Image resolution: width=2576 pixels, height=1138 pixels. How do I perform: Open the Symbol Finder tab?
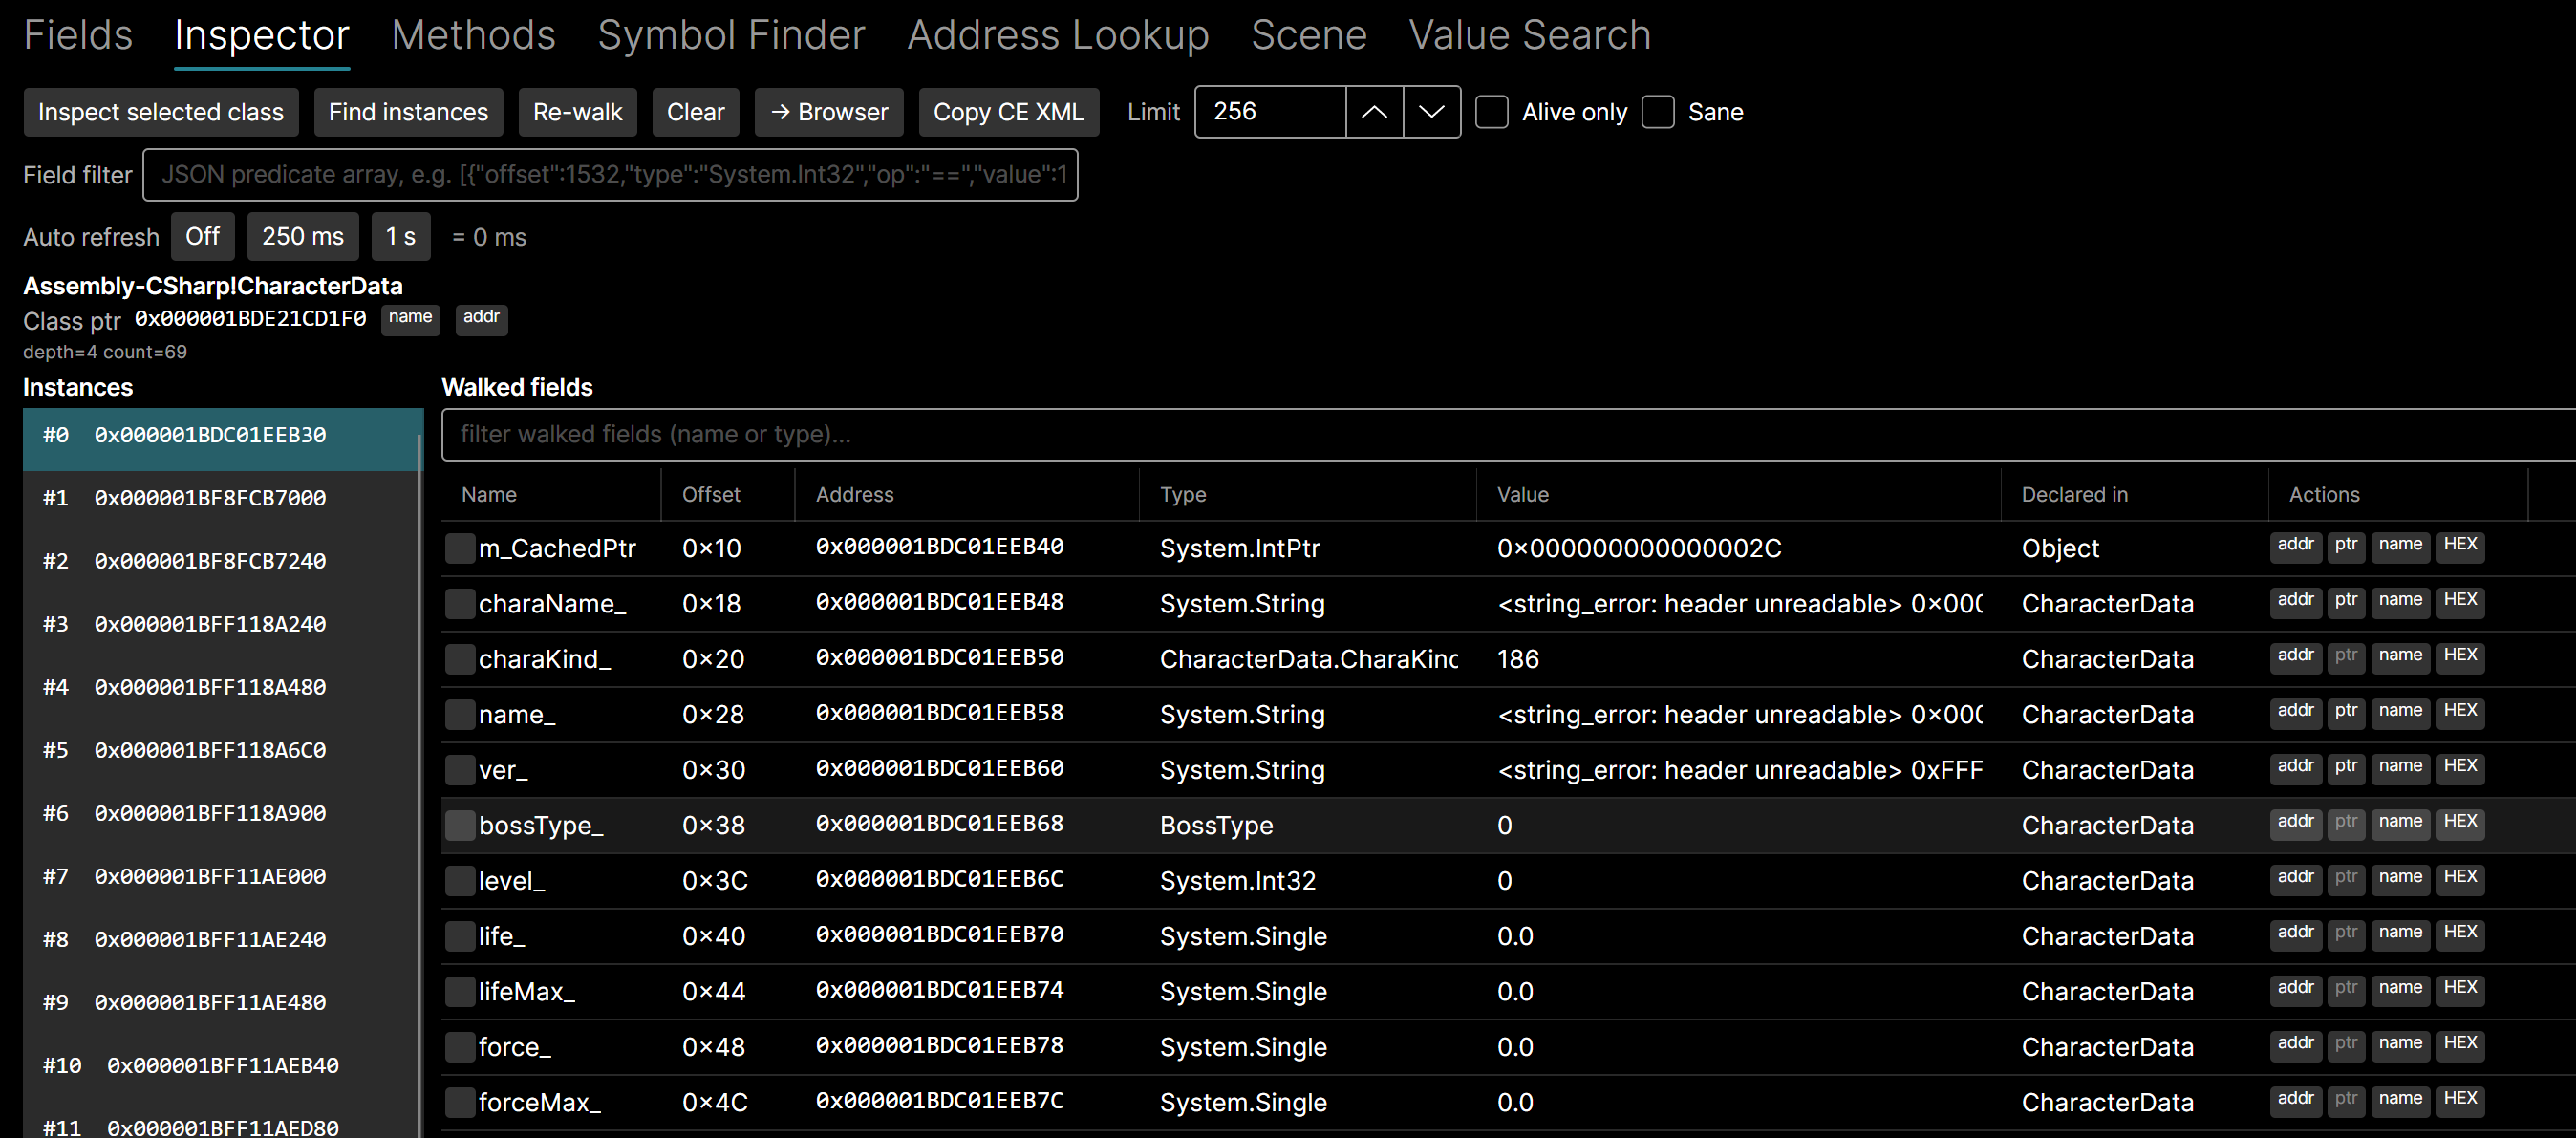pos(731,35)
